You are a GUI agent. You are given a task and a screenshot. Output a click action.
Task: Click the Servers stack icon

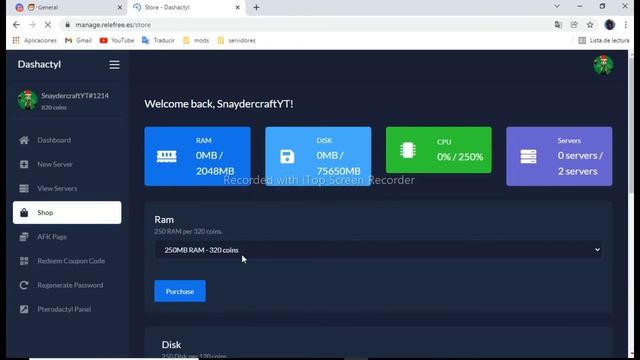[528, 156]
